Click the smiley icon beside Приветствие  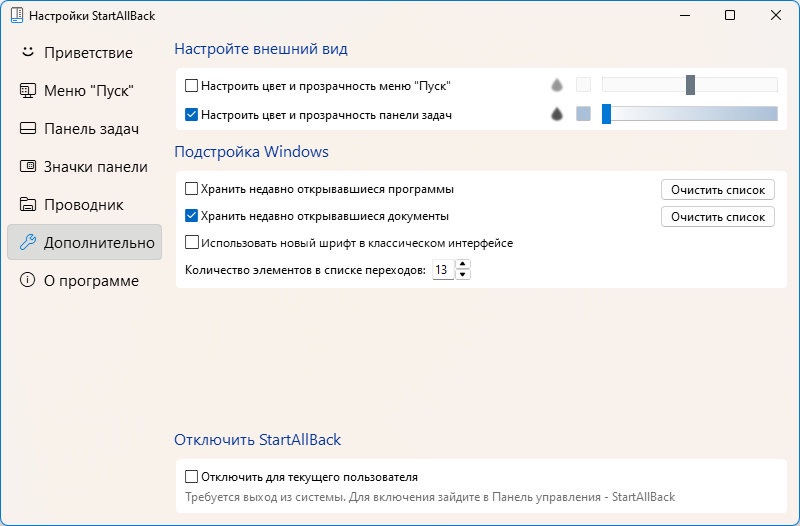28,52
